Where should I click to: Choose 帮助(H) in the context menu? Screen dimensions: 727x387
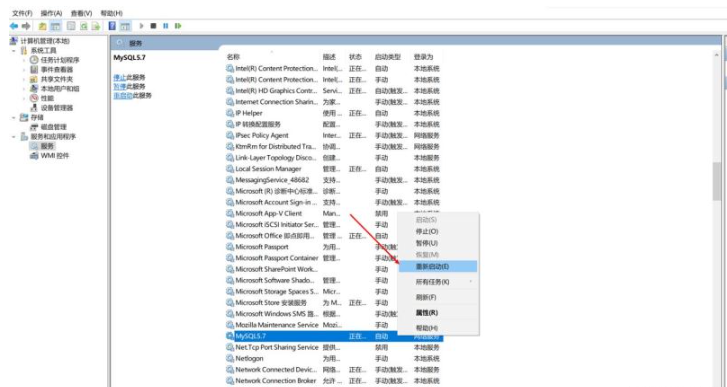tap(438, 328)
